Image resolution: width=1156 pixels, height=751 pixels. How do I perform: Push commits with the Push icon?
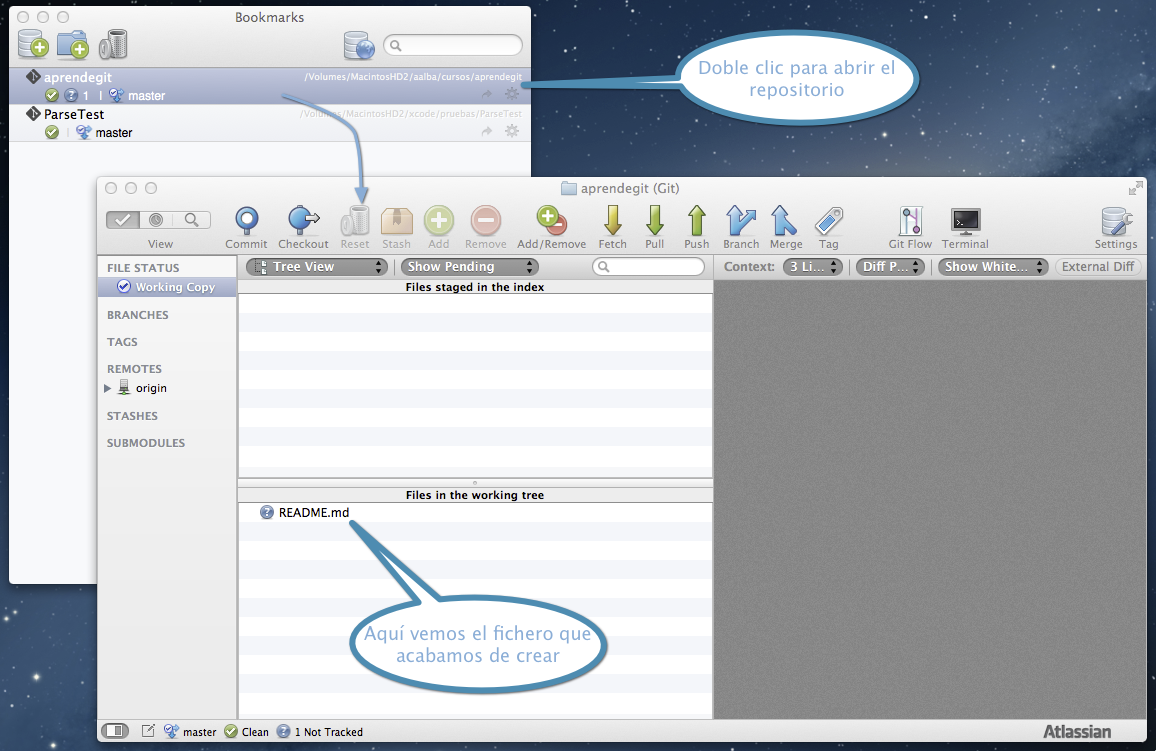point(696,221)
